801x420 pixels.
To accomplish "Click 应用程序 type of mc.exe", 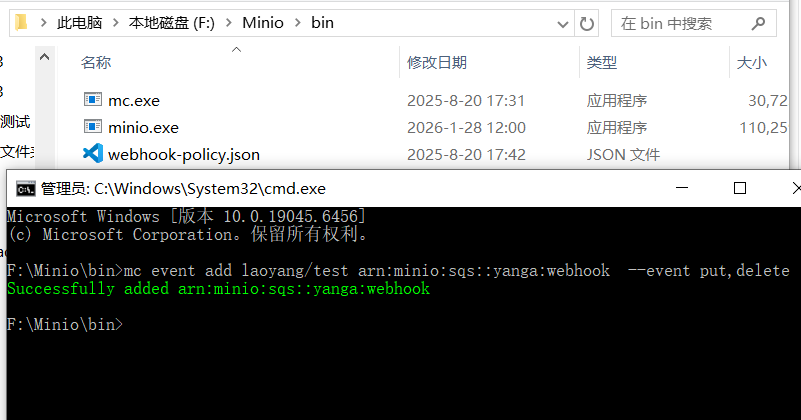I will 617,101.
